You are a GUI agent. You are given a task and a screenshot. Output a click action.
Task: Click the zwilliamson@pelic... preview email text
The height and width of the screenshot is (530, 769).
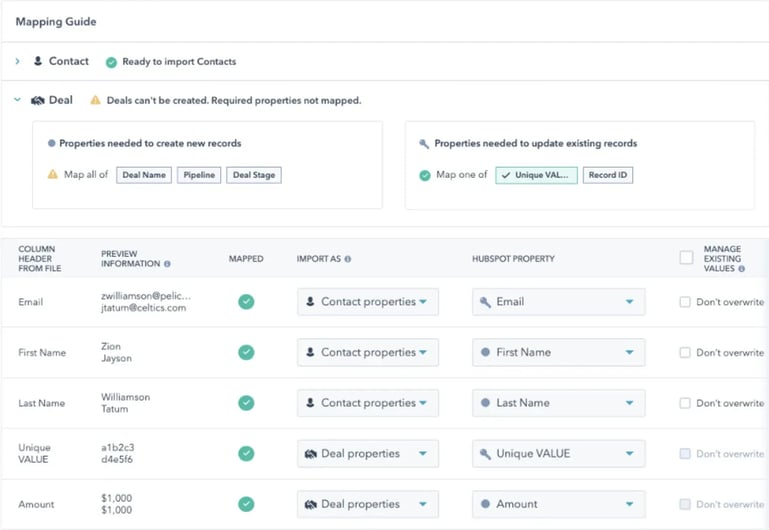pos(146,296)
